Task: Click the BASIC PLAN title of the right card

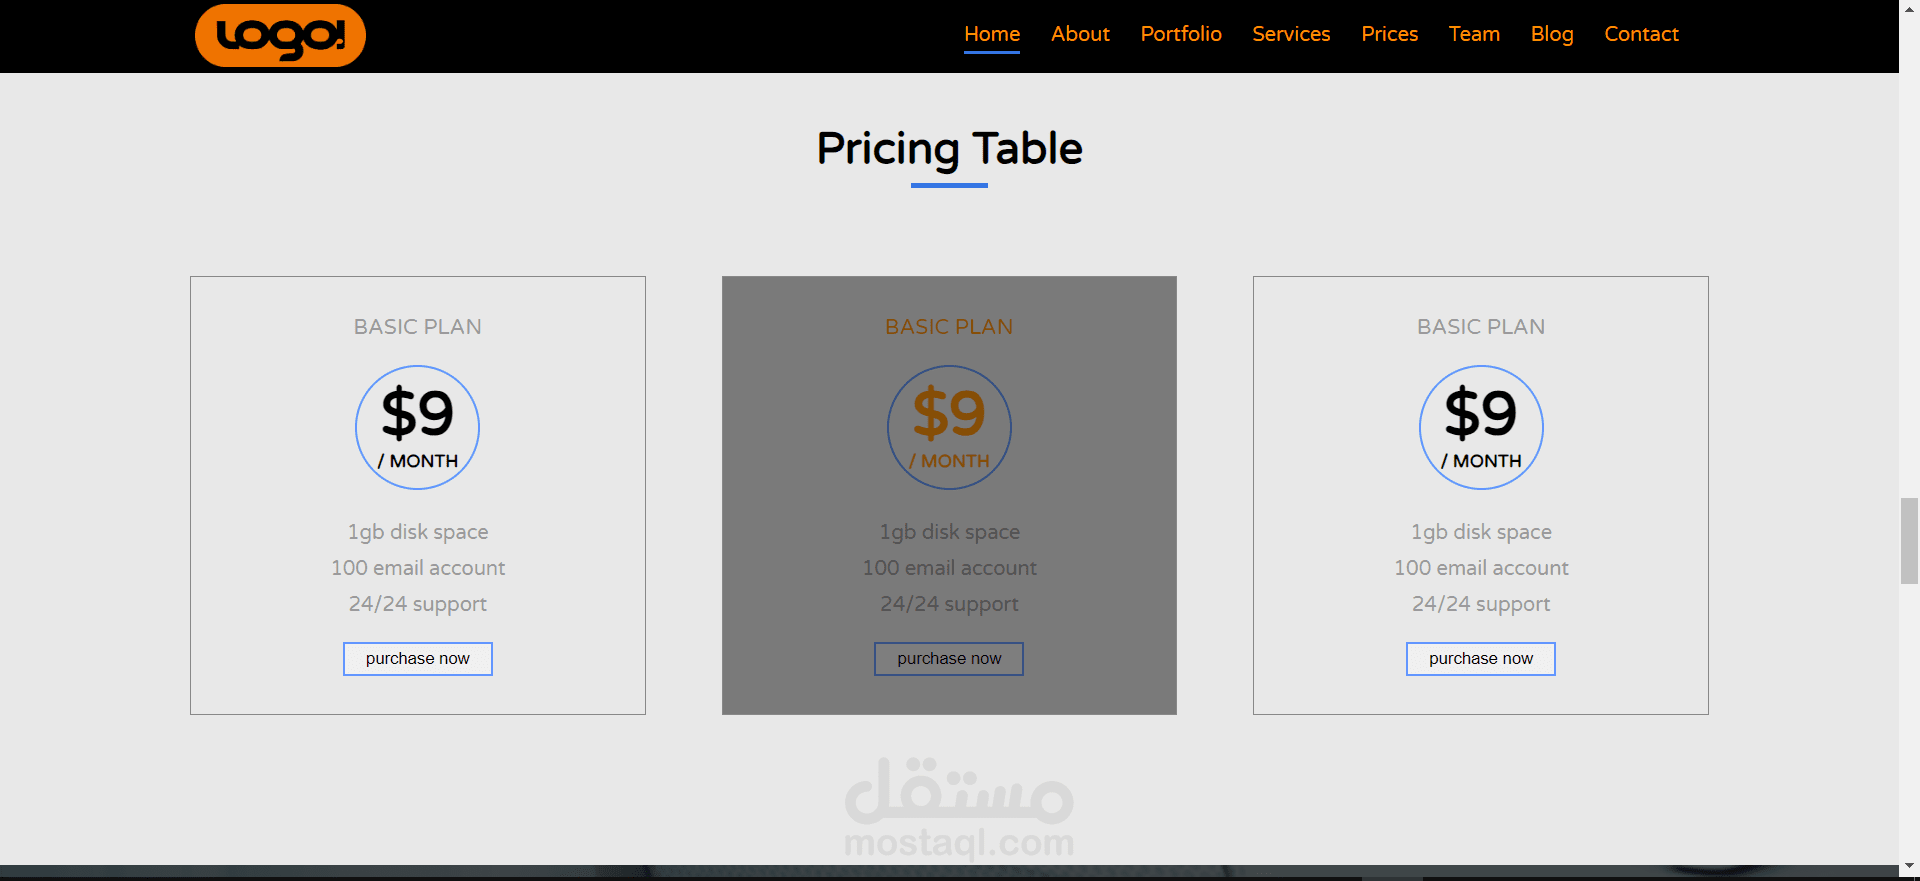Action: pyautogui.click(x=1481, y=327)
